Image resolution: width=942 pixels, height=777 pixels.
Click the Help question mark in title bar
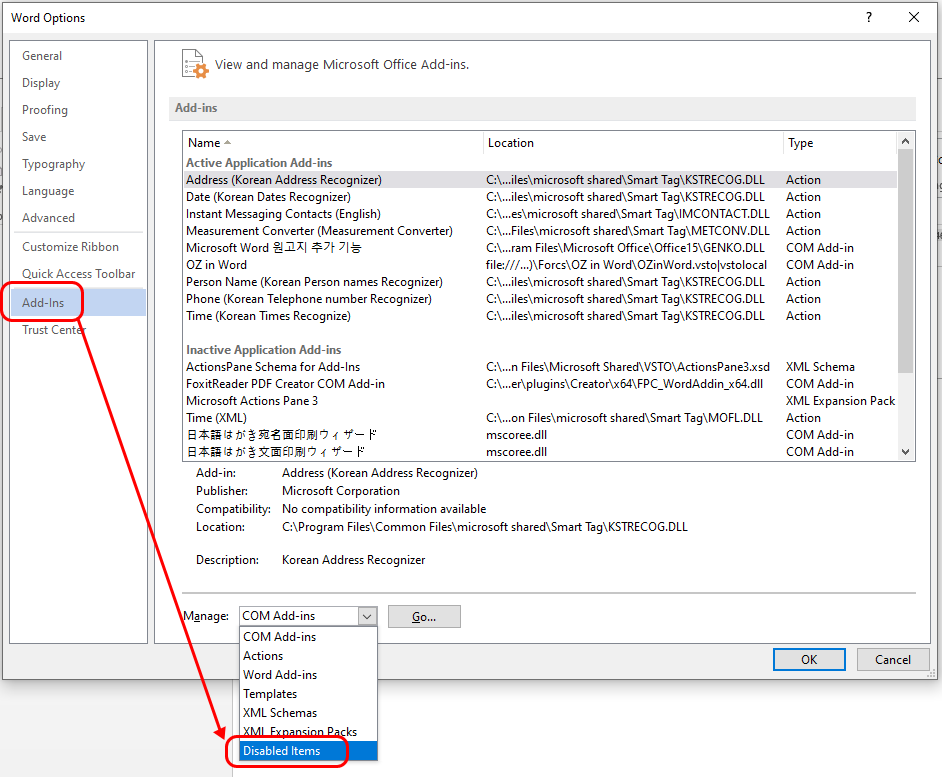869,17
